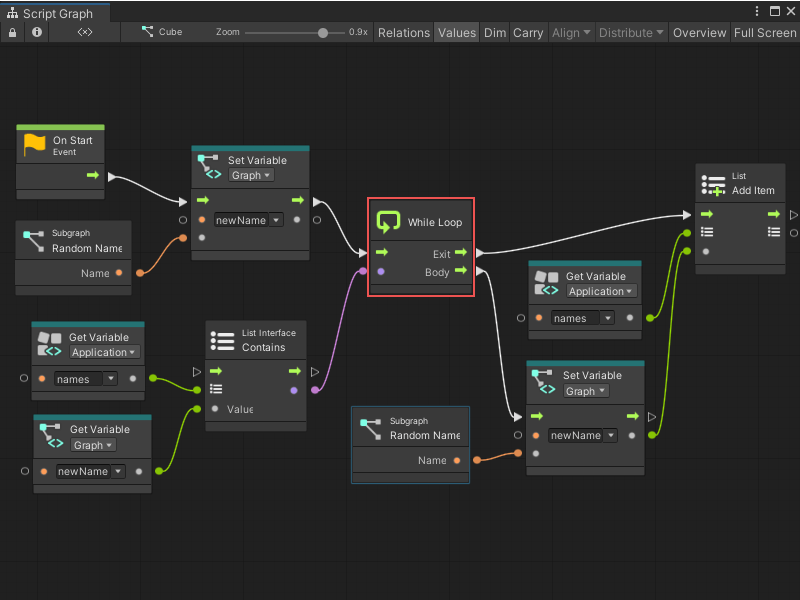This screenshot has height=600, width=800.
Task: Click the graph info icon next to the lock
Action: (x=37, y=32)
